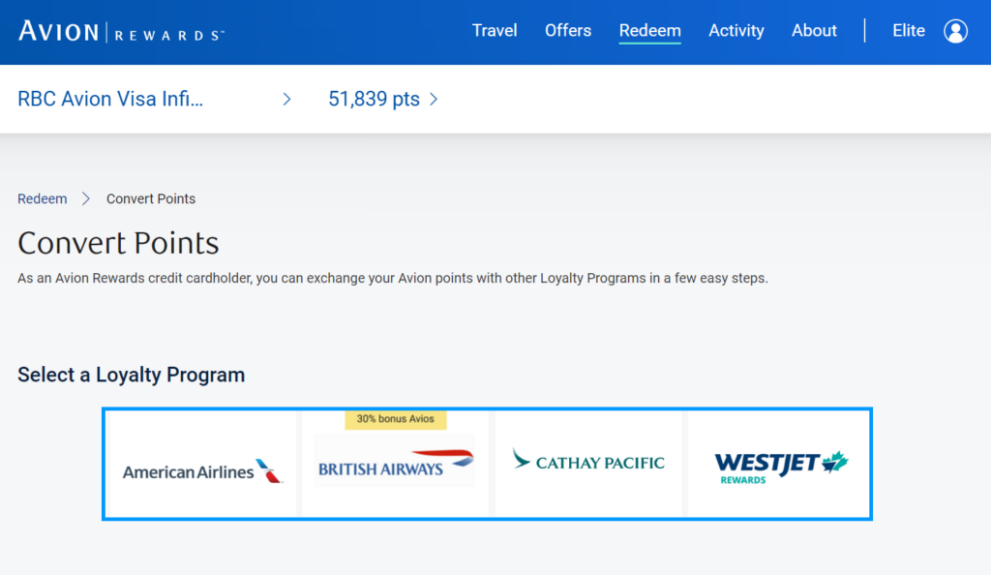Image resolution: width=991 pixels, height=575 pixels.
Task: Click the Avion Rewards logo
Action: pyautogui.click(x=121, y=31)
